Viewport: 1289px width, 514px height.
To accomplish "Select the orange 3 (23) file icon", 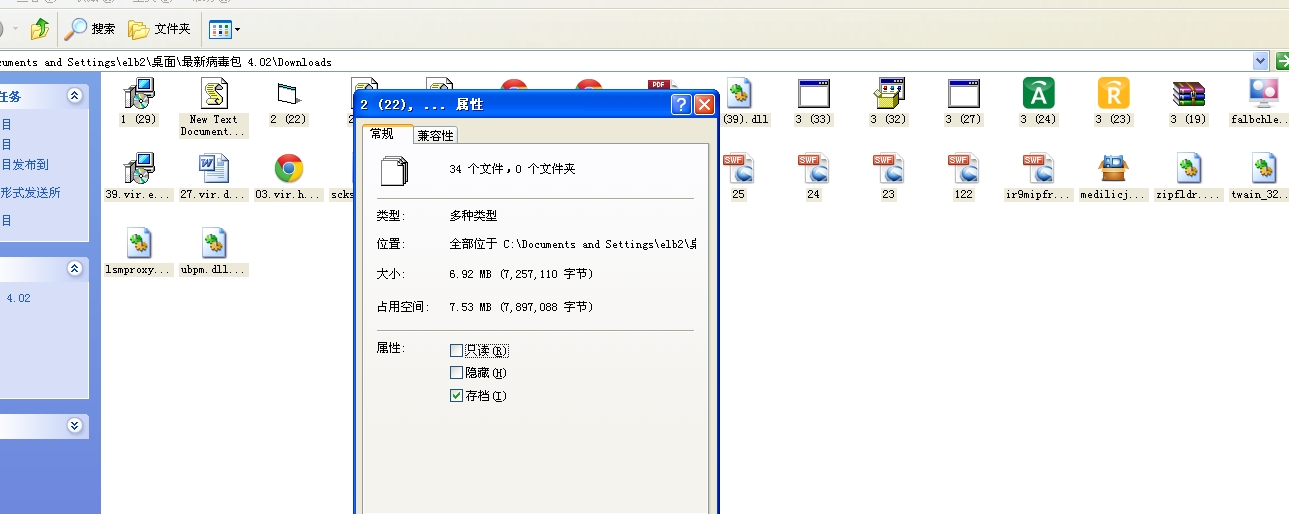I will [x=1113, y=95].
